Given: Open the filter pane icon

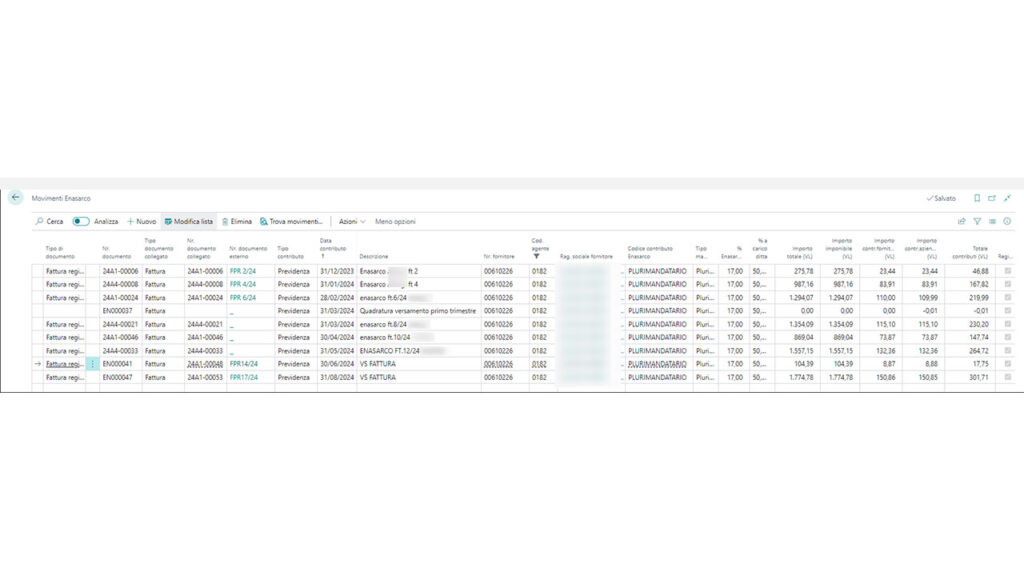Looking at the screenshot, I should pos(978,221).
